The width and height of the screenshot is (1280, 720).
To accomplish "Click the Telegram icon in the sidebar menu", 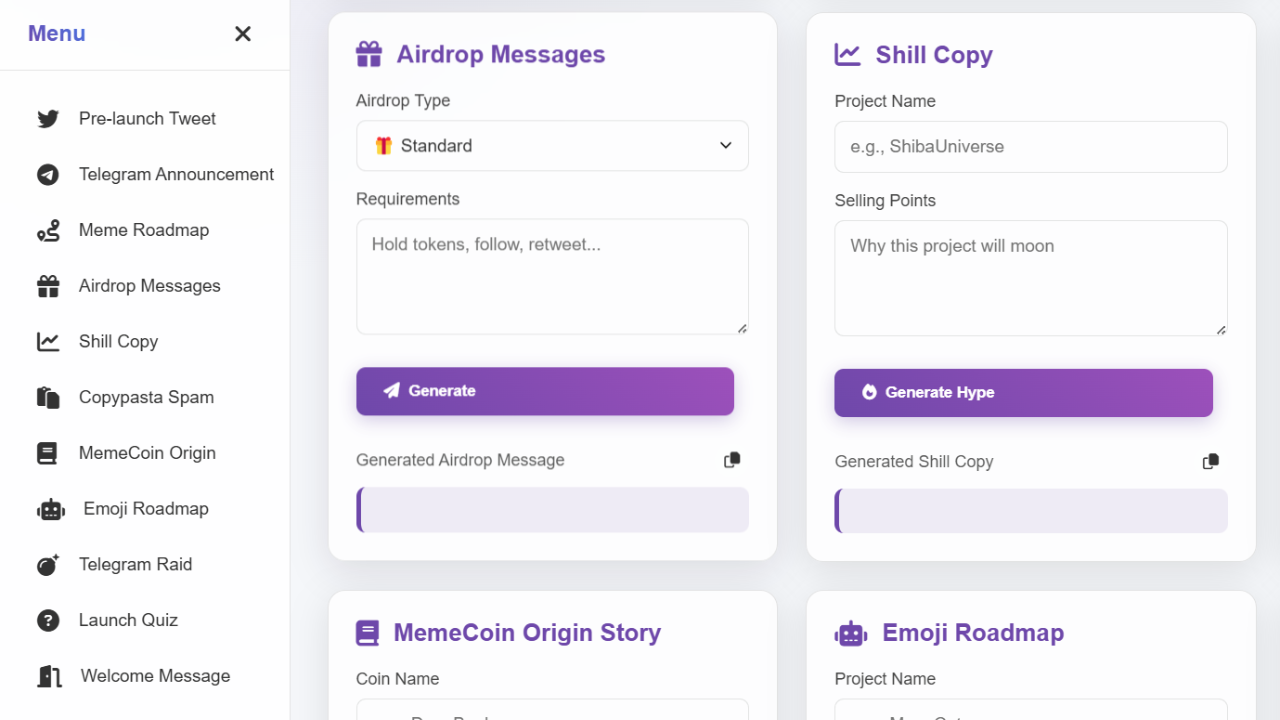I will click(x=48, y=175).
